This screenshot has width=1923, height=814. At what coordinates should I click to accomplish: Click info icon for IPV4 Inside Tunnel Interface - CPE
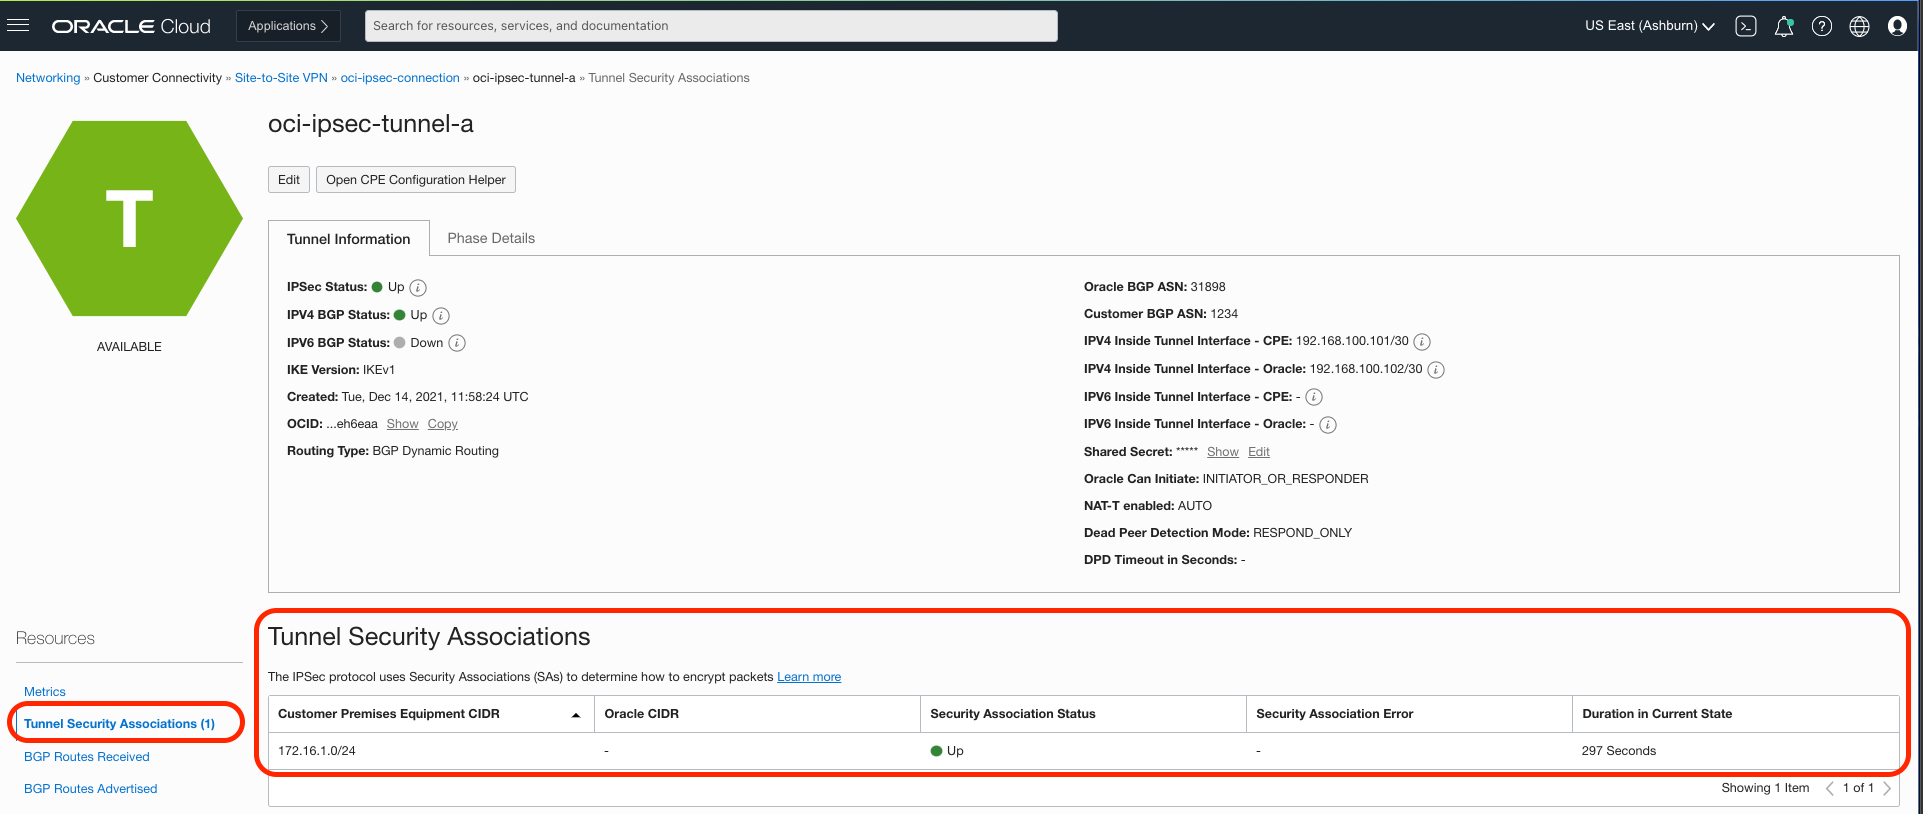(1422, 342)
